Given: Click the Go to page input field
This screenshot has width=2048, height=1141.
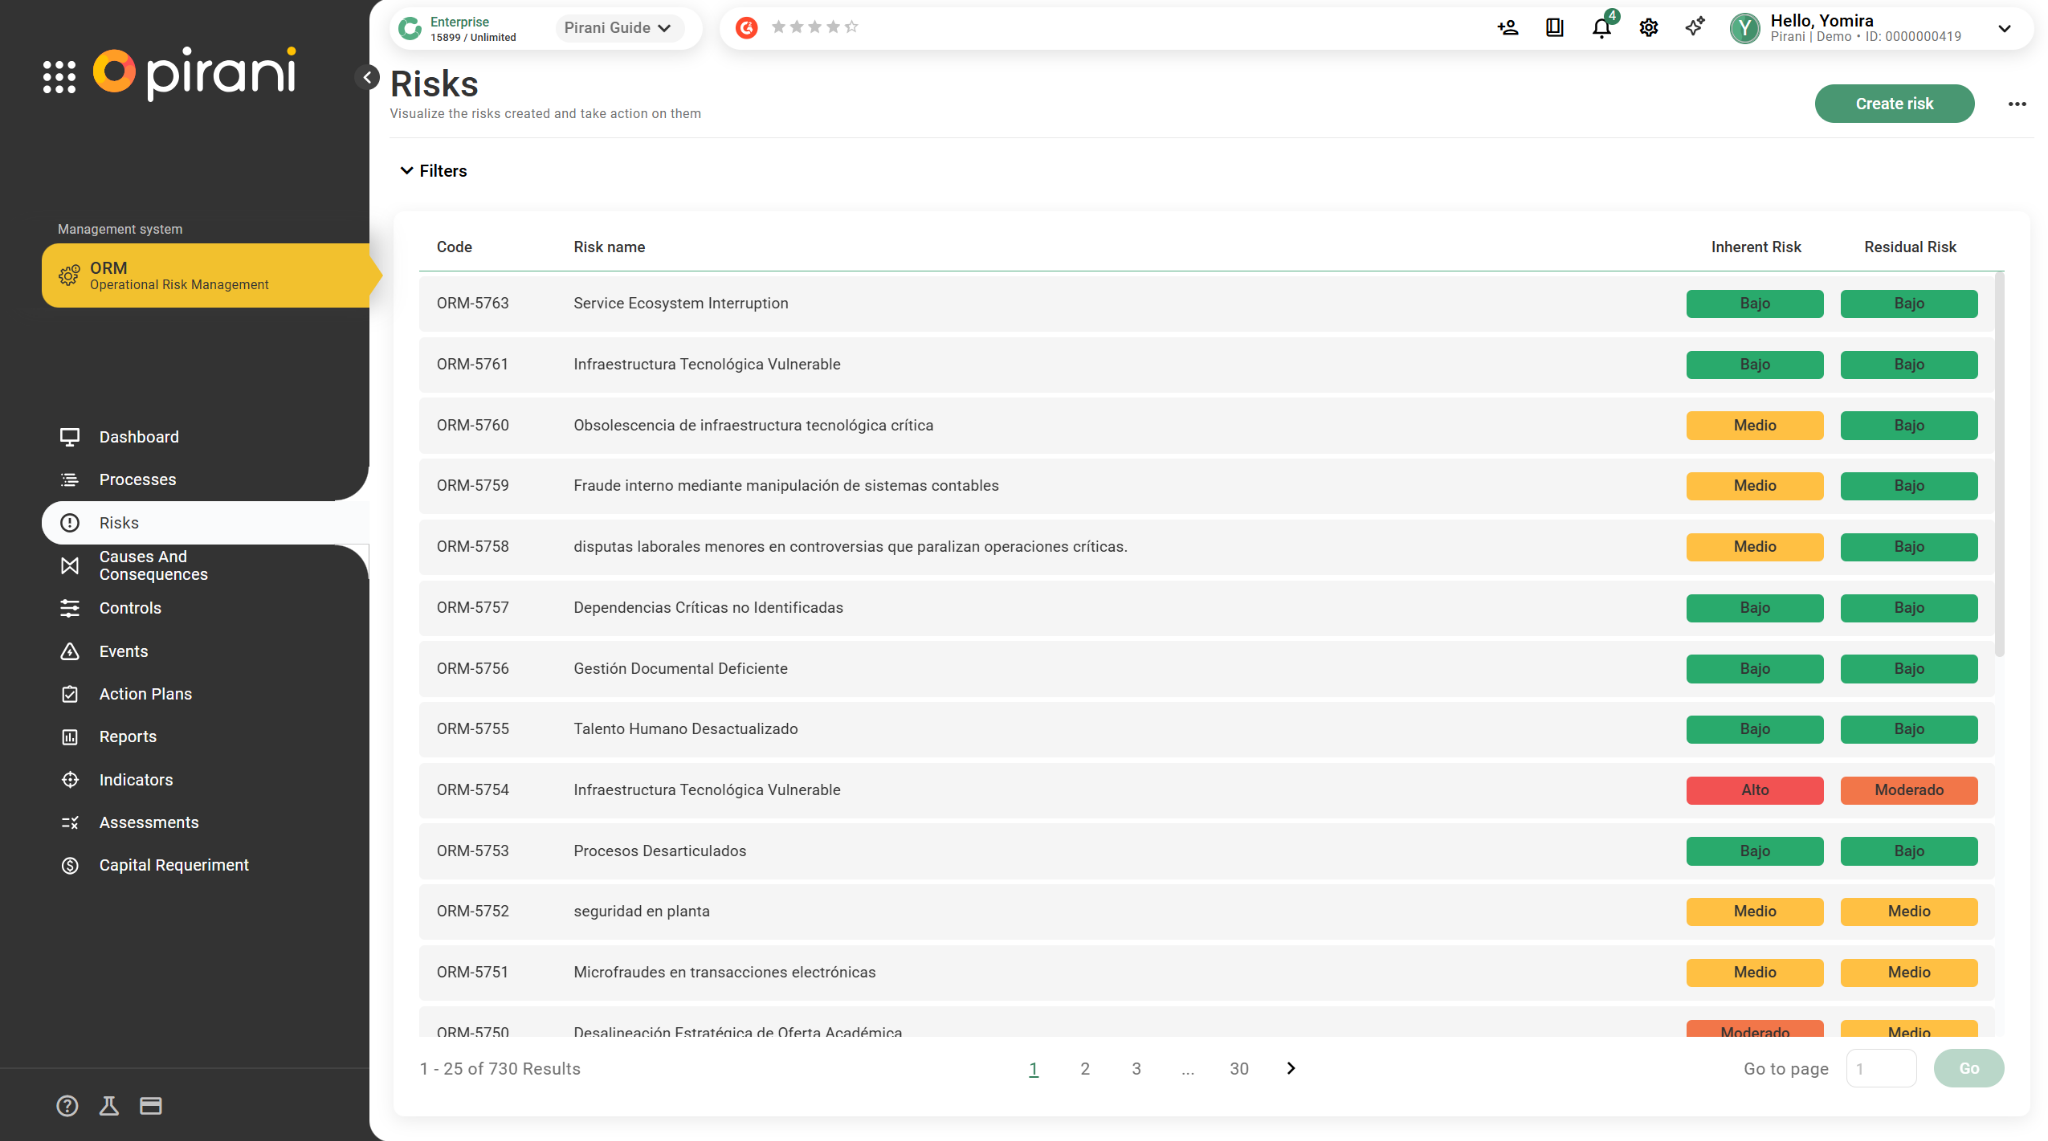Looking at the screenshot, I should 1880,1068.
